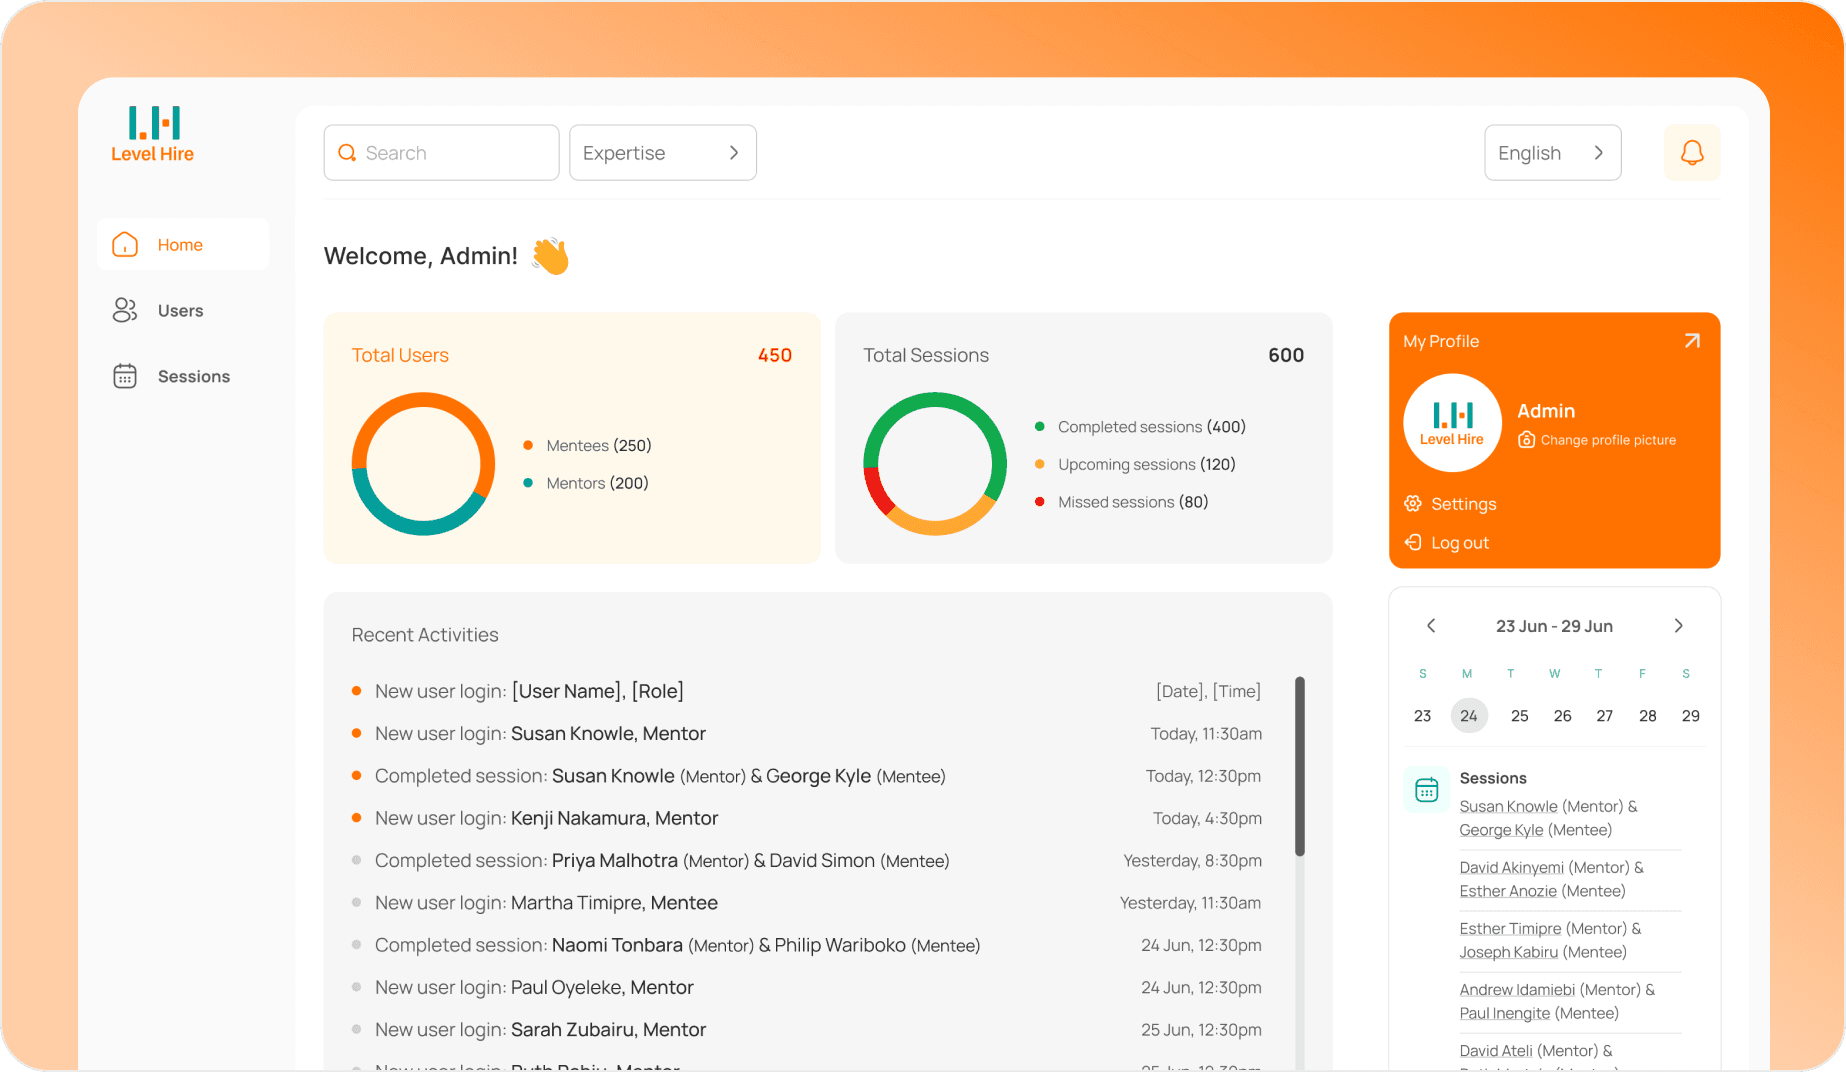Select date 24 in calendar
Image resolution: width=1846 pixels, height=1072 pixels.
click(x=1469, y=716)
